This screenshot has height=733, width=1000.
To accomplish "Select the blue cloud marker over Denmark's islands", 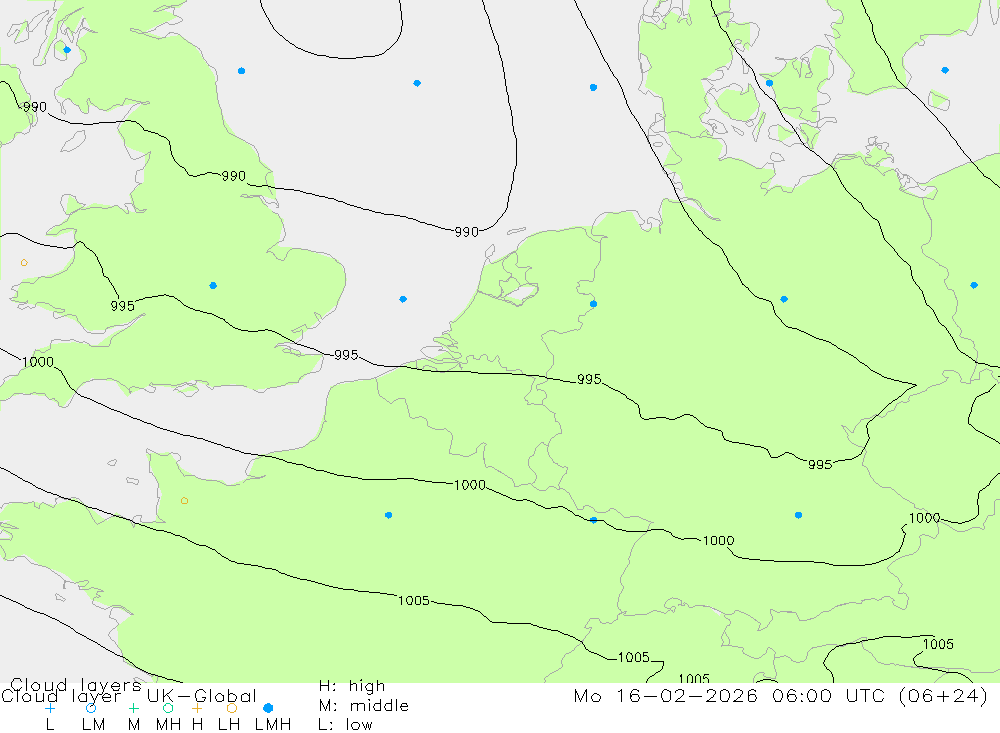I will coord(769,83).
